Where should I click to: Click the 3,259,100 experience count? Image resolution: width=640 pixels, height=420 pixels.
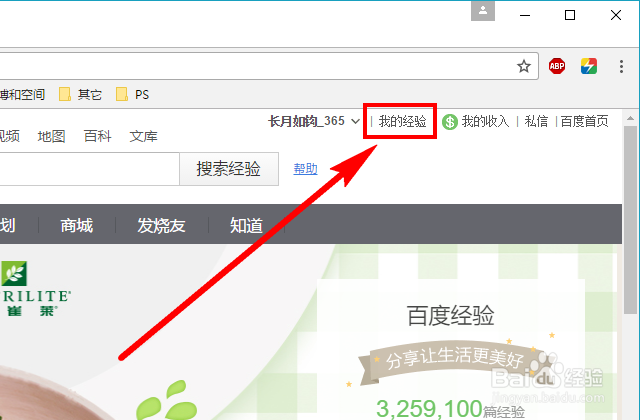click(429, 409)
